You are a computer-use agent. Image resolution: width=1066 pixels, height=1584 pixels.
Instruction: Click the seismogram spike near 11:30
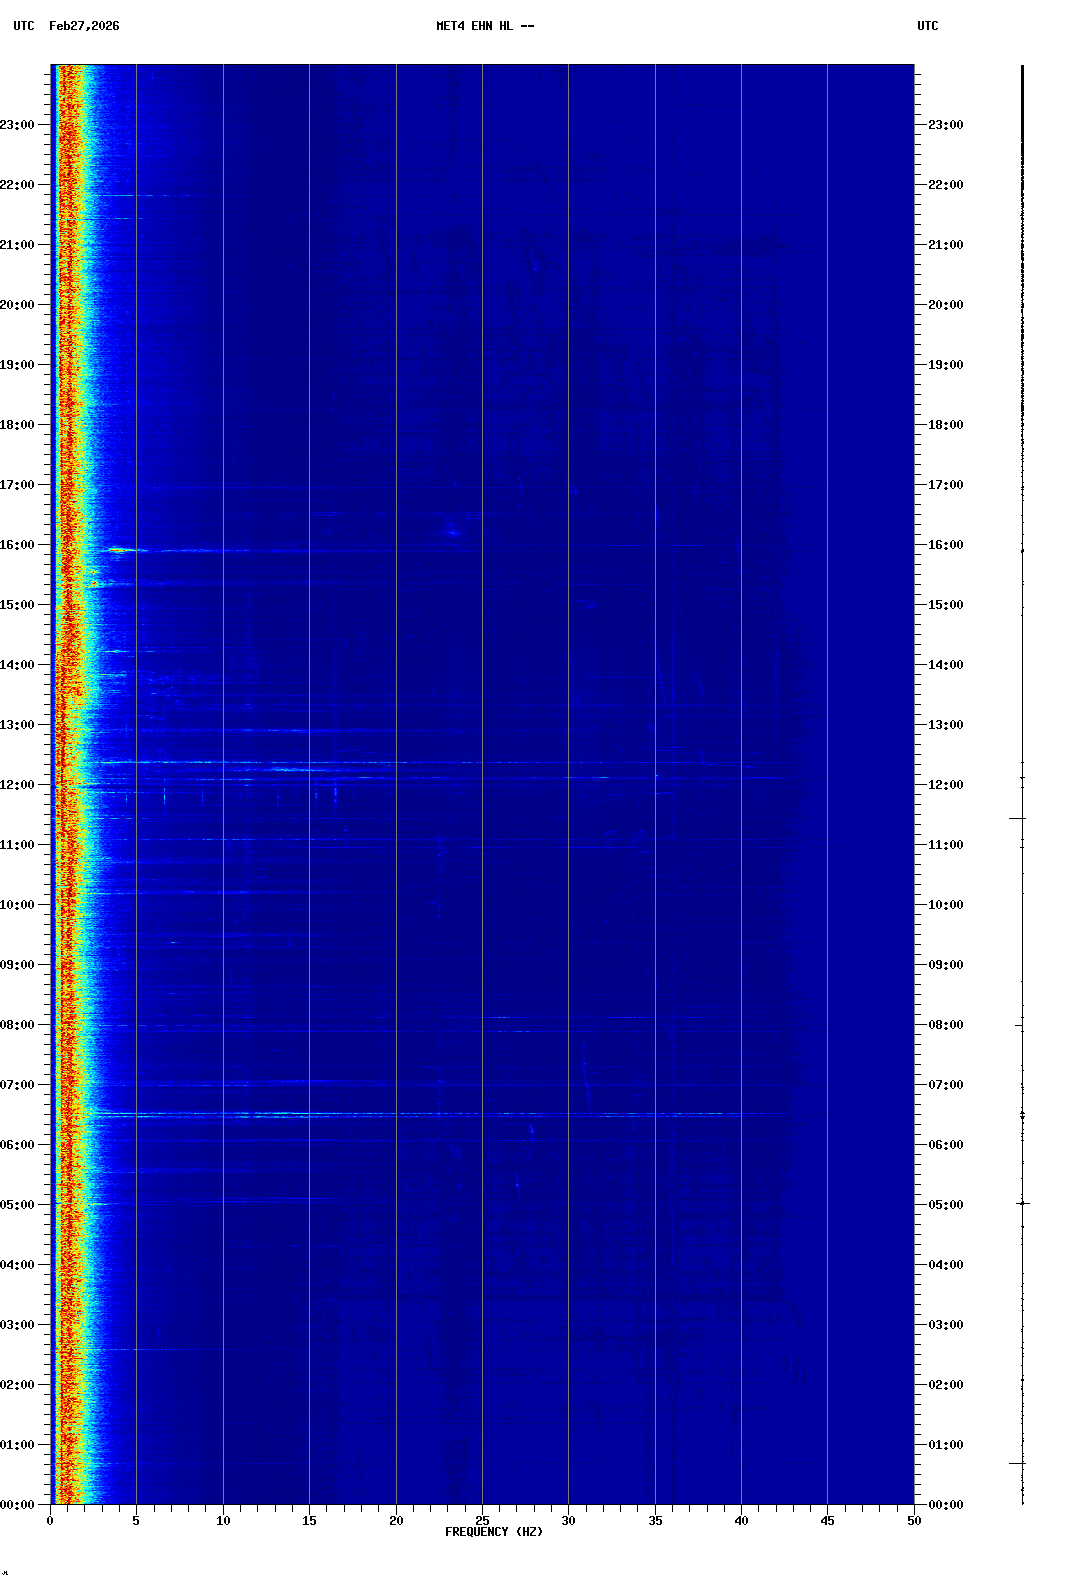(x=1018, y=818)
